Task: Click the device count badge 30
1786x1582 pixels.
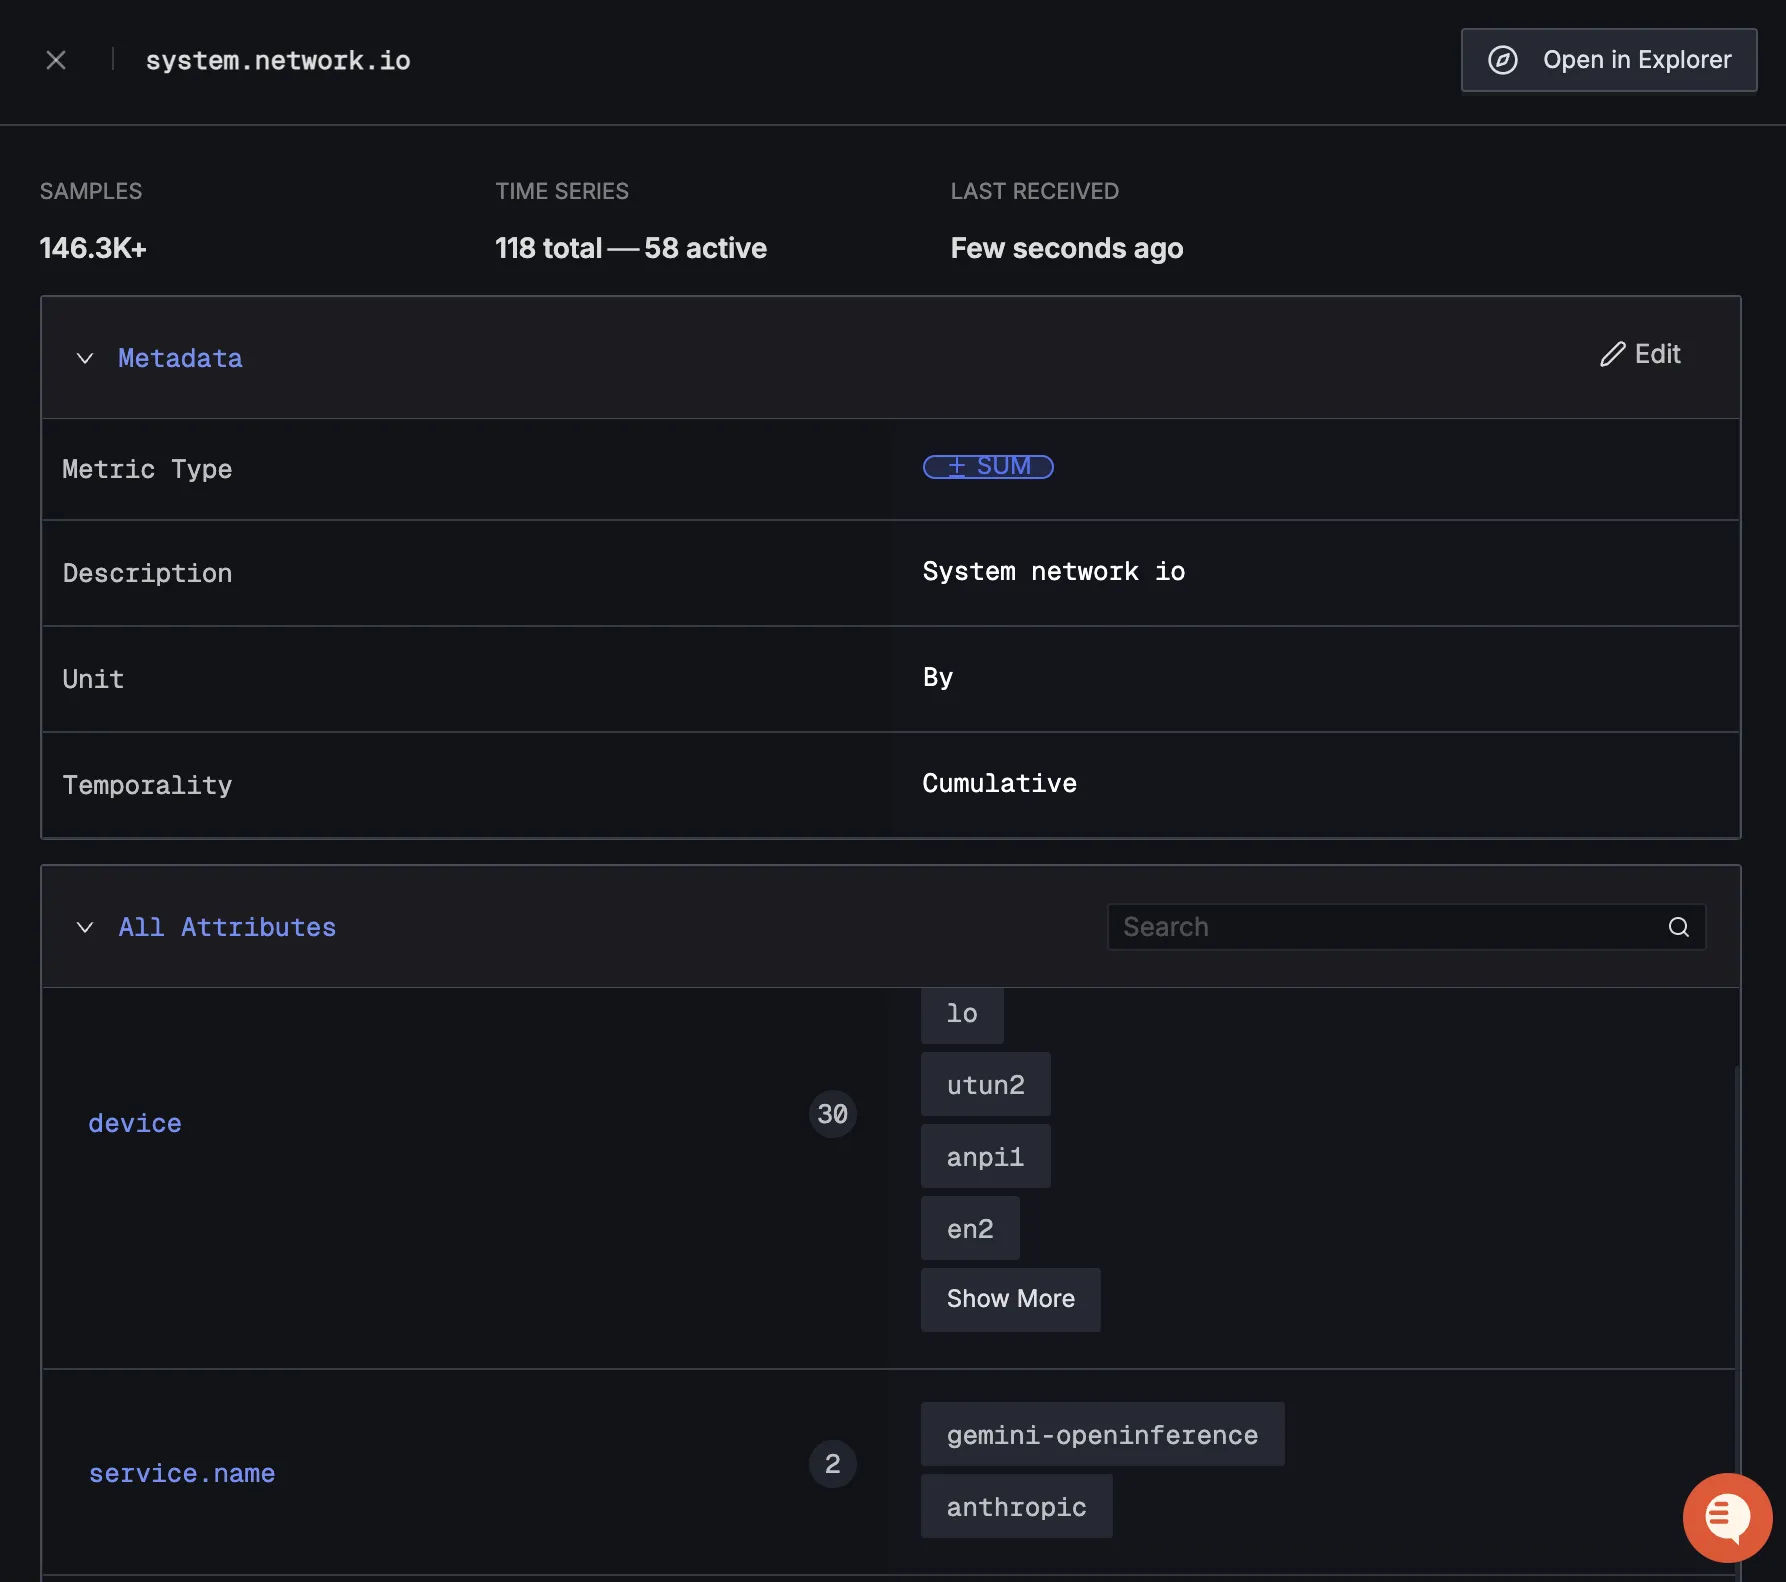Action: coord(832,1114)
